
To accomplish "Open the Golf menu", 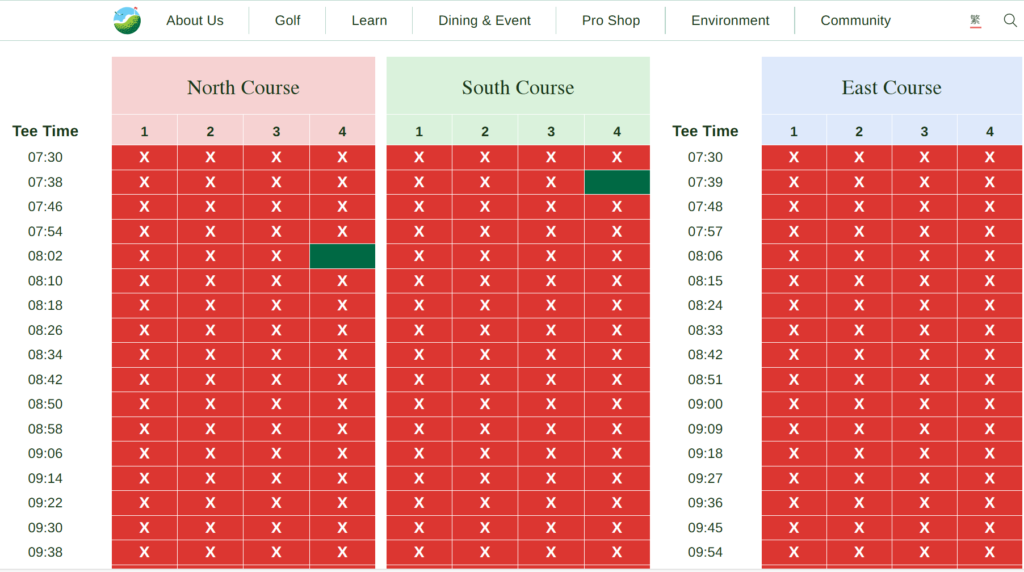I will 288,20.
